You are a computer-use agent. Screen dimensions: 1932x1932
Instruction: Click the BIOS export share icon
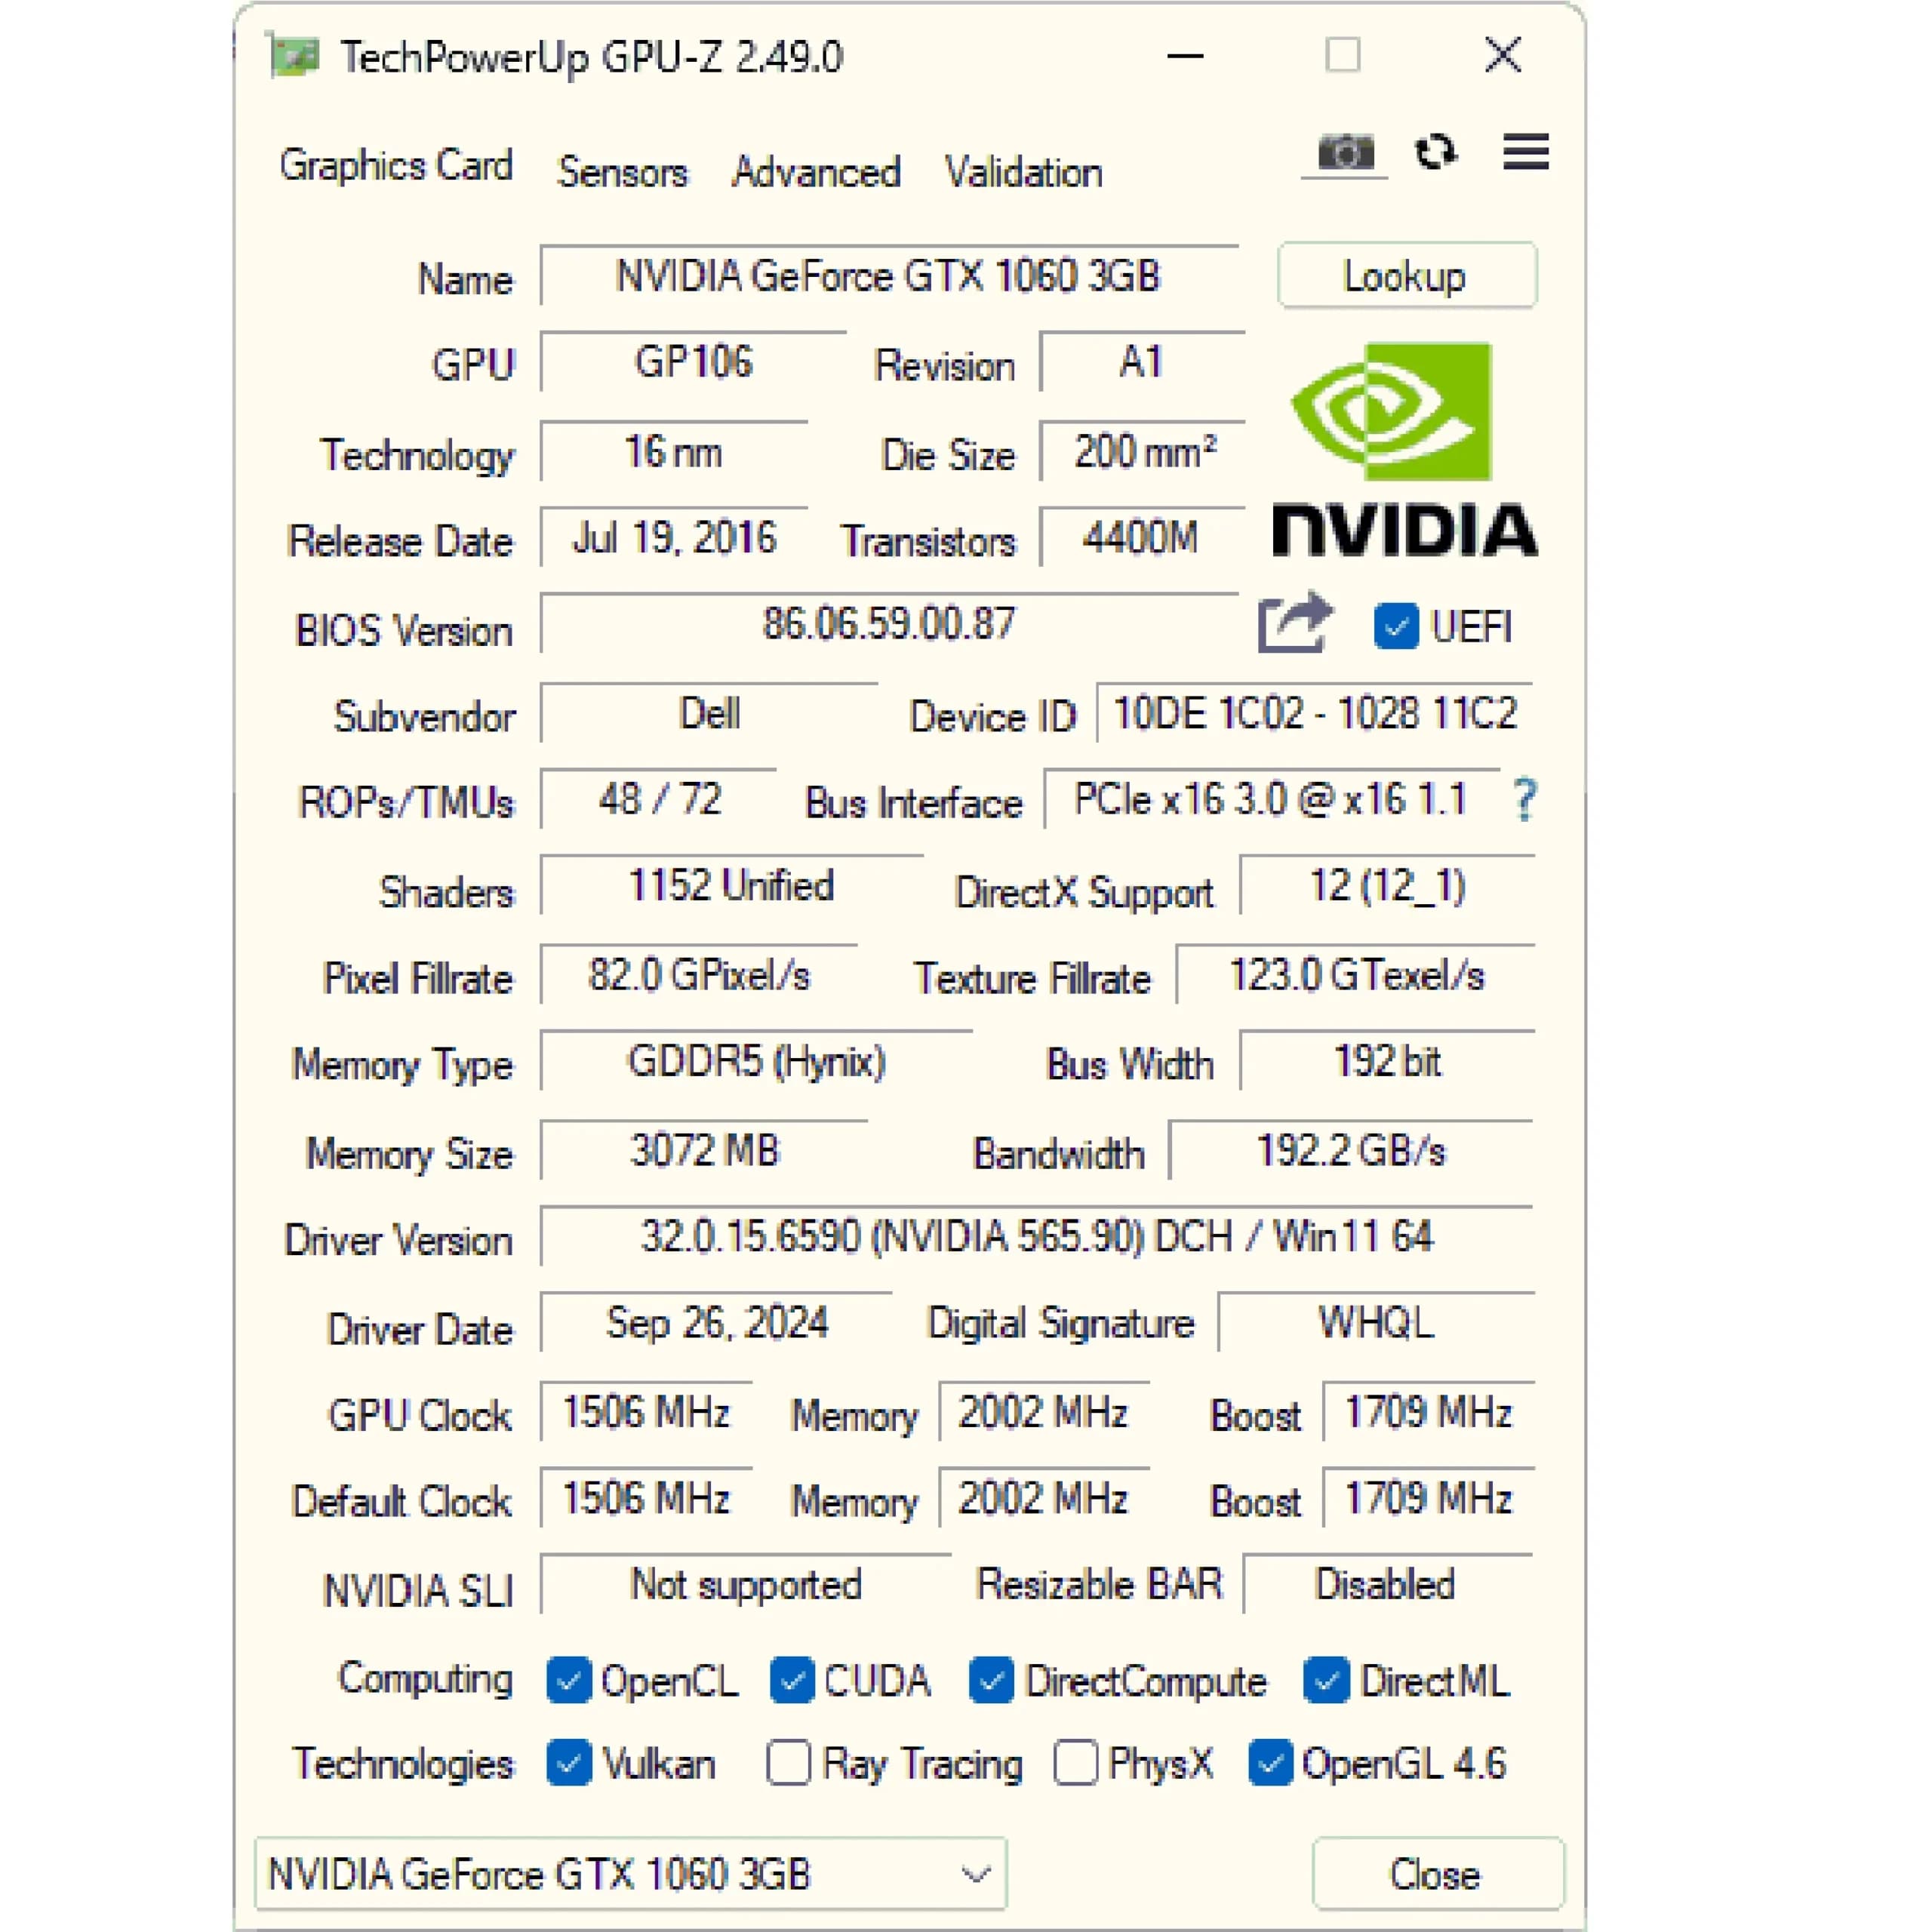coord(1295,623)
